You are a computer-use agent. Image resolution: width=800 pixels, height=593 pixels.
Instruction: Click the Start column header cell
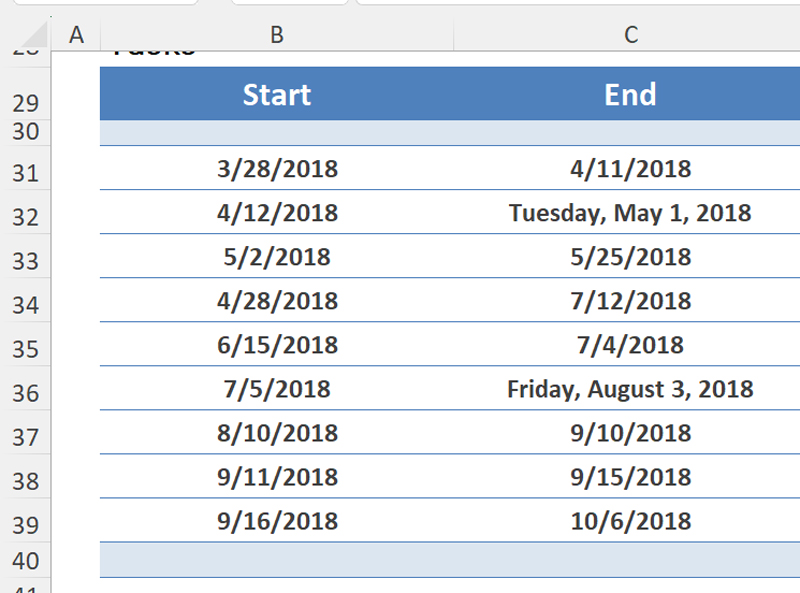coord(277,95)
